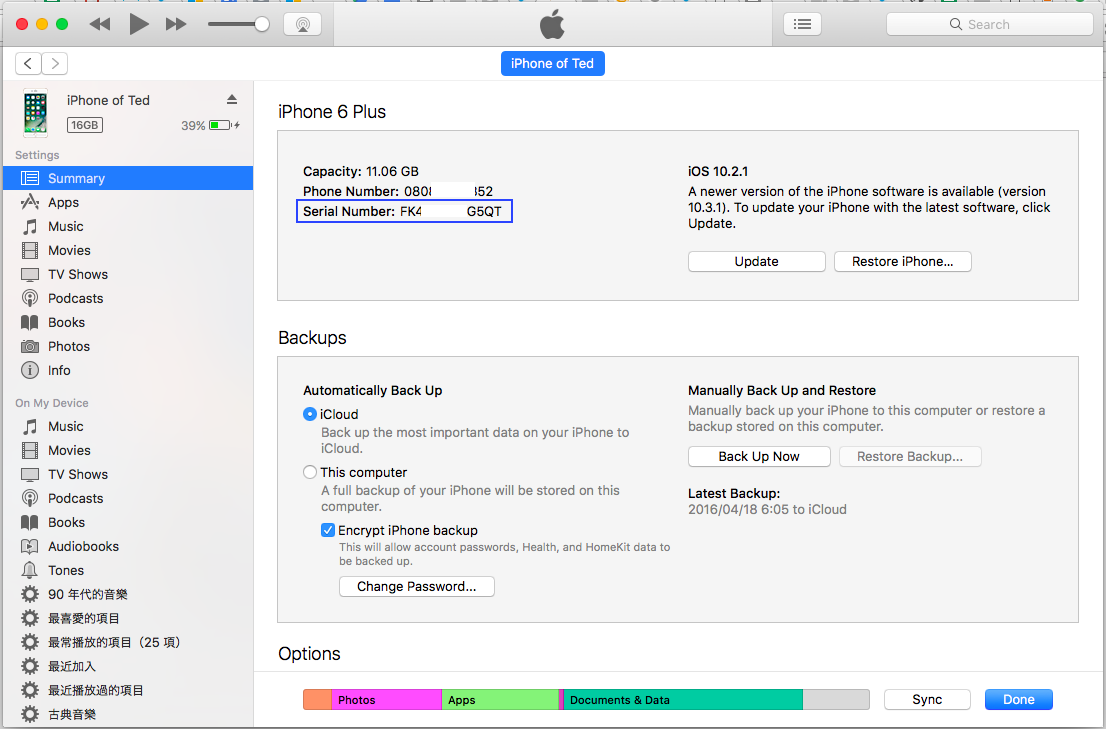Open the Tones item under On My Device
The image size is (1106, 729).
(x=66, y=570)
